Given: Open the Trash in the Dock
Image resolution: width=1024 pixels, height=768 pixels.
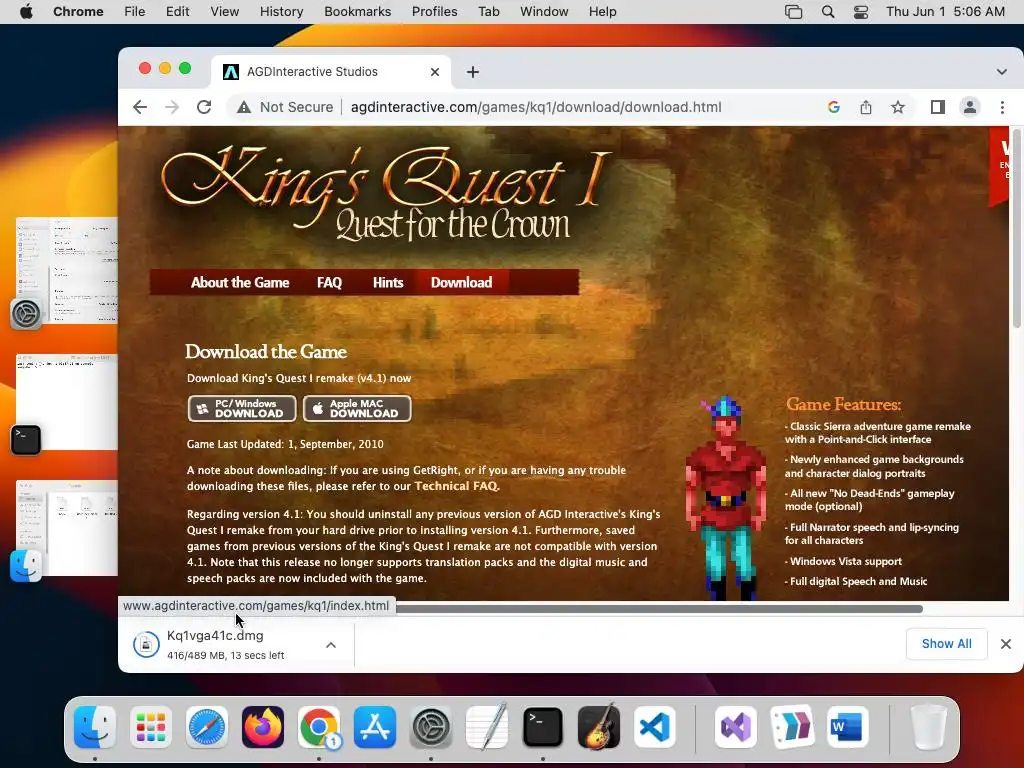Looking at the screenshot, I should click(929, 727).
